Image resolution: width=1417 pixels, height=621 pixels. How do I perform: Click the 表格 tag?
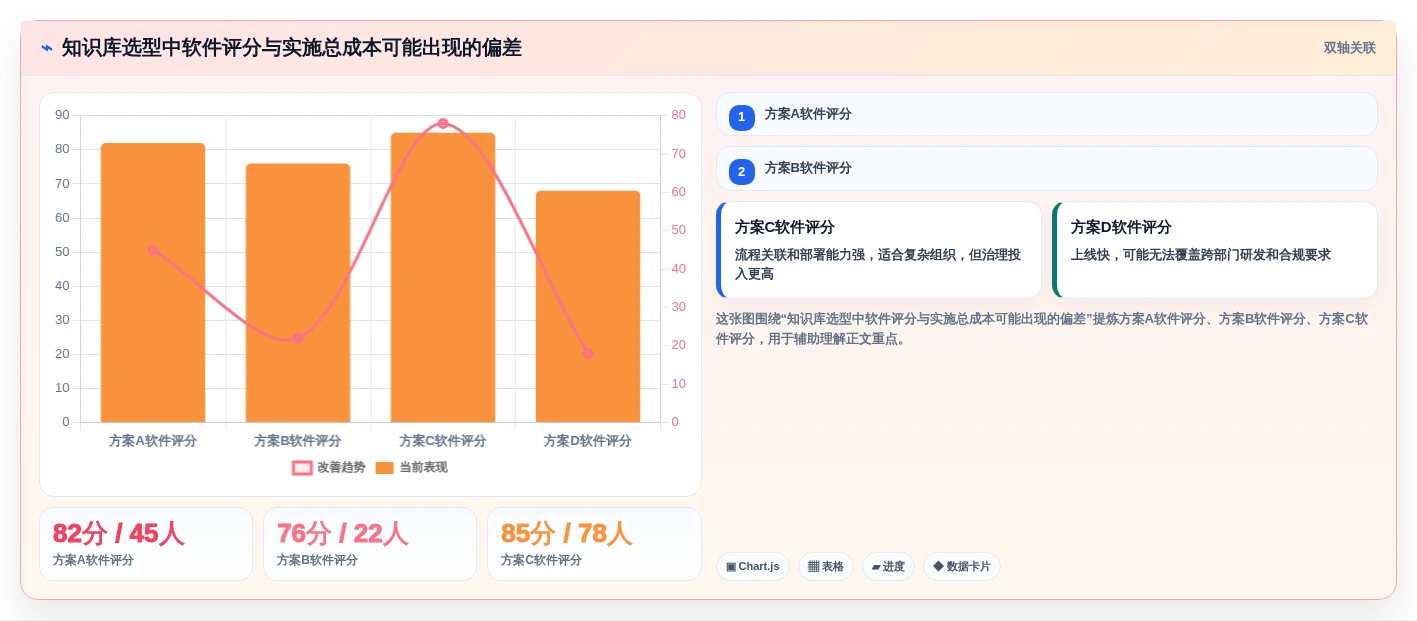click(x=826, y=567)
